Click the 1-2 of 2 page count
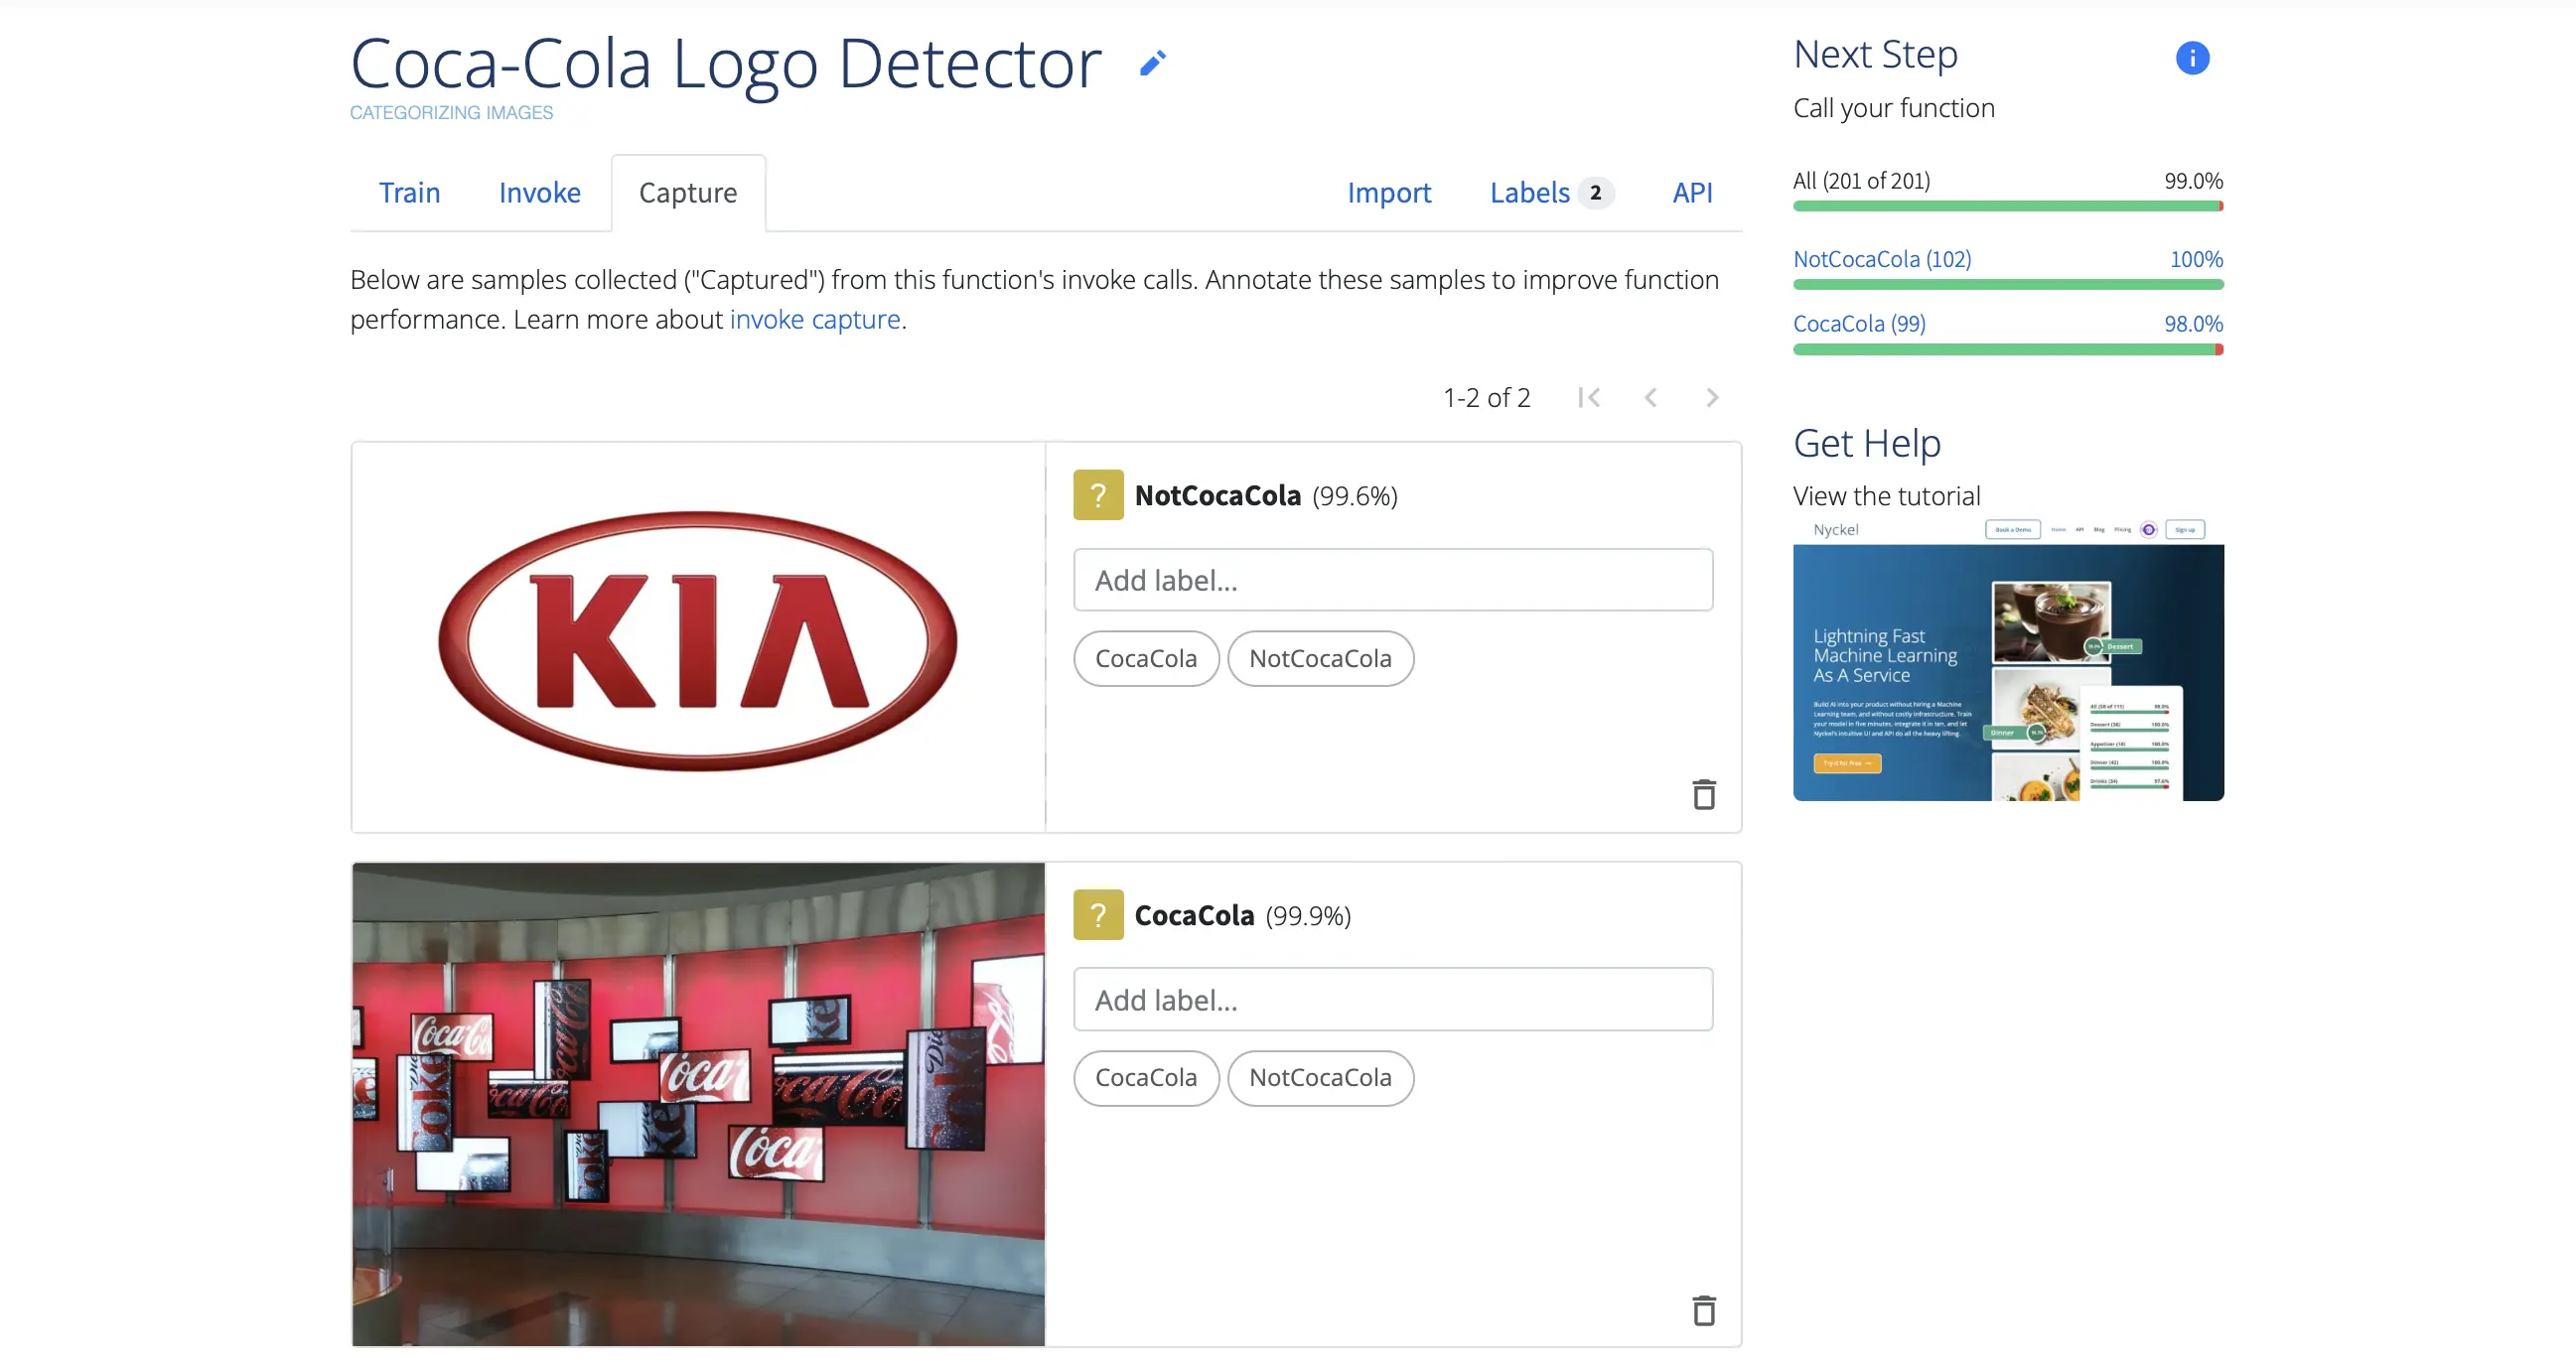 1486,398
